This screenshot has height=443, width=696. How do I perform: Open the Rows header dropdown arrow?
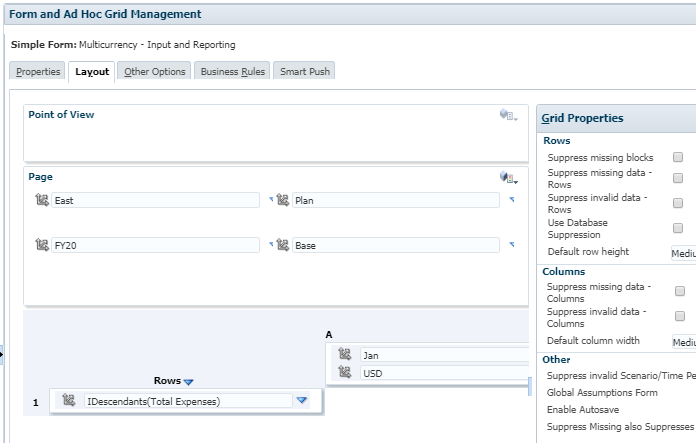188,382
